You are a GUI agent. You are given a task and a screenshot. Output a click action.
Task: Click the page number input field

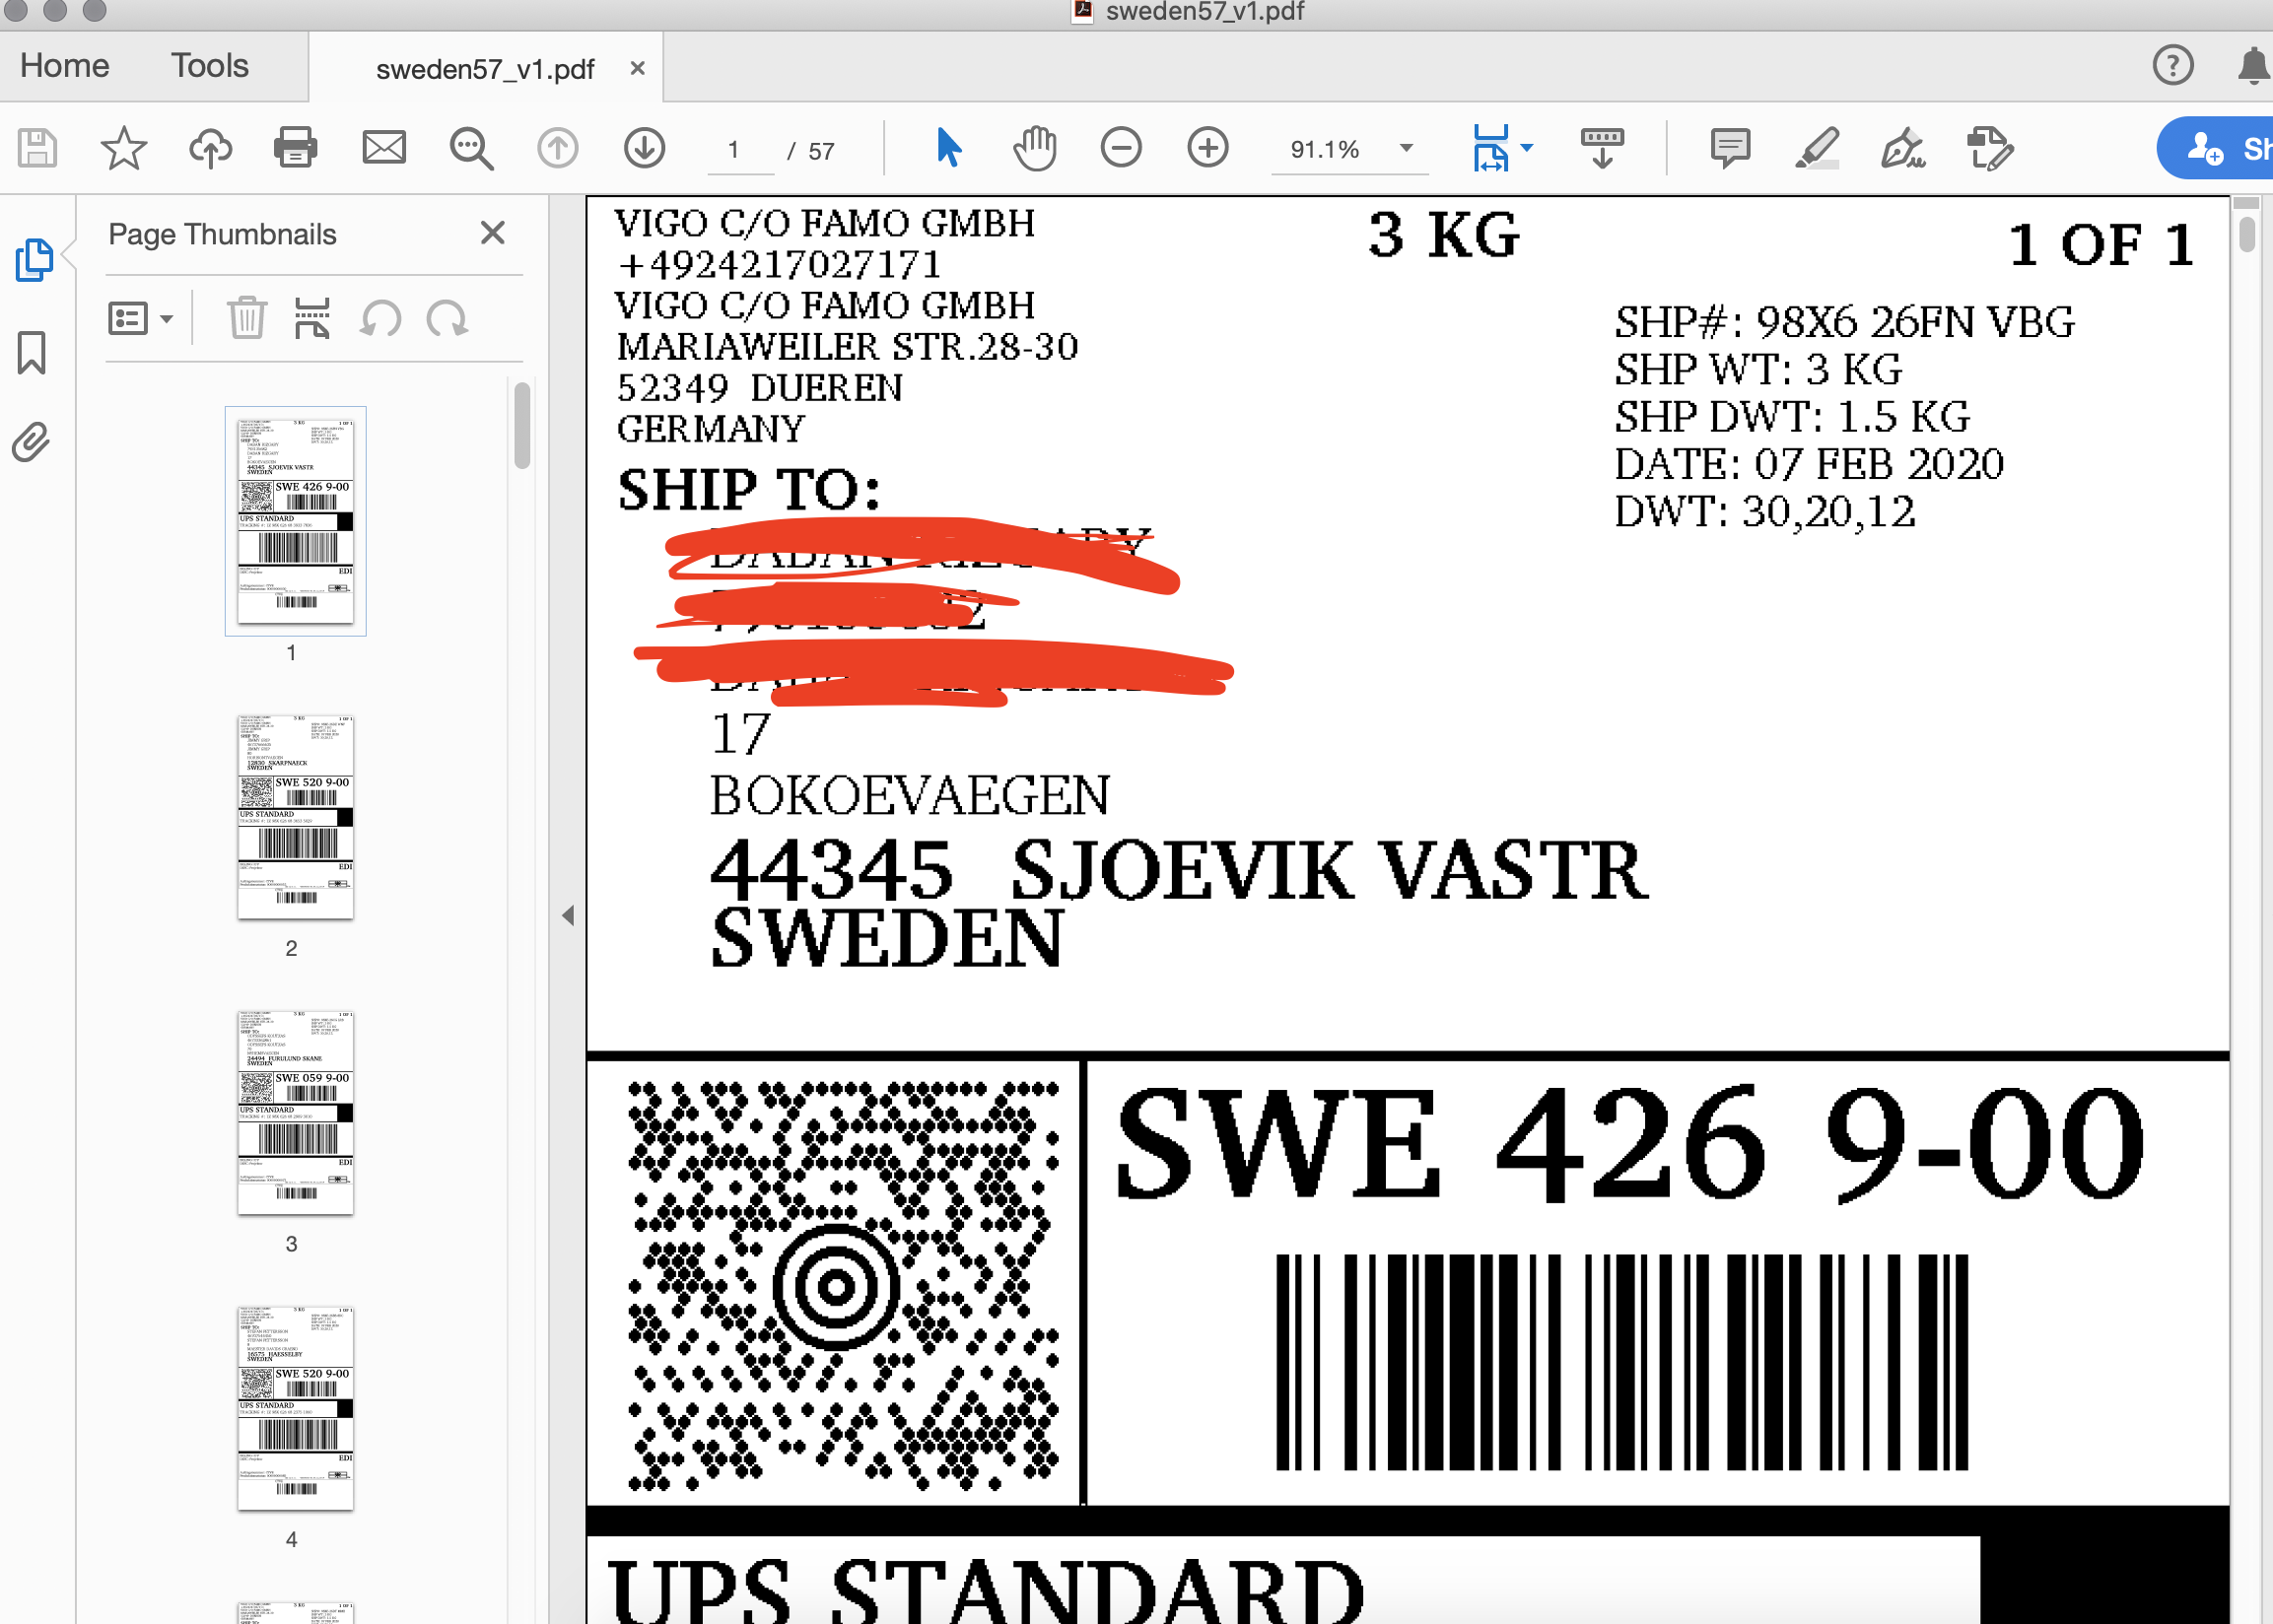point(739,150)
